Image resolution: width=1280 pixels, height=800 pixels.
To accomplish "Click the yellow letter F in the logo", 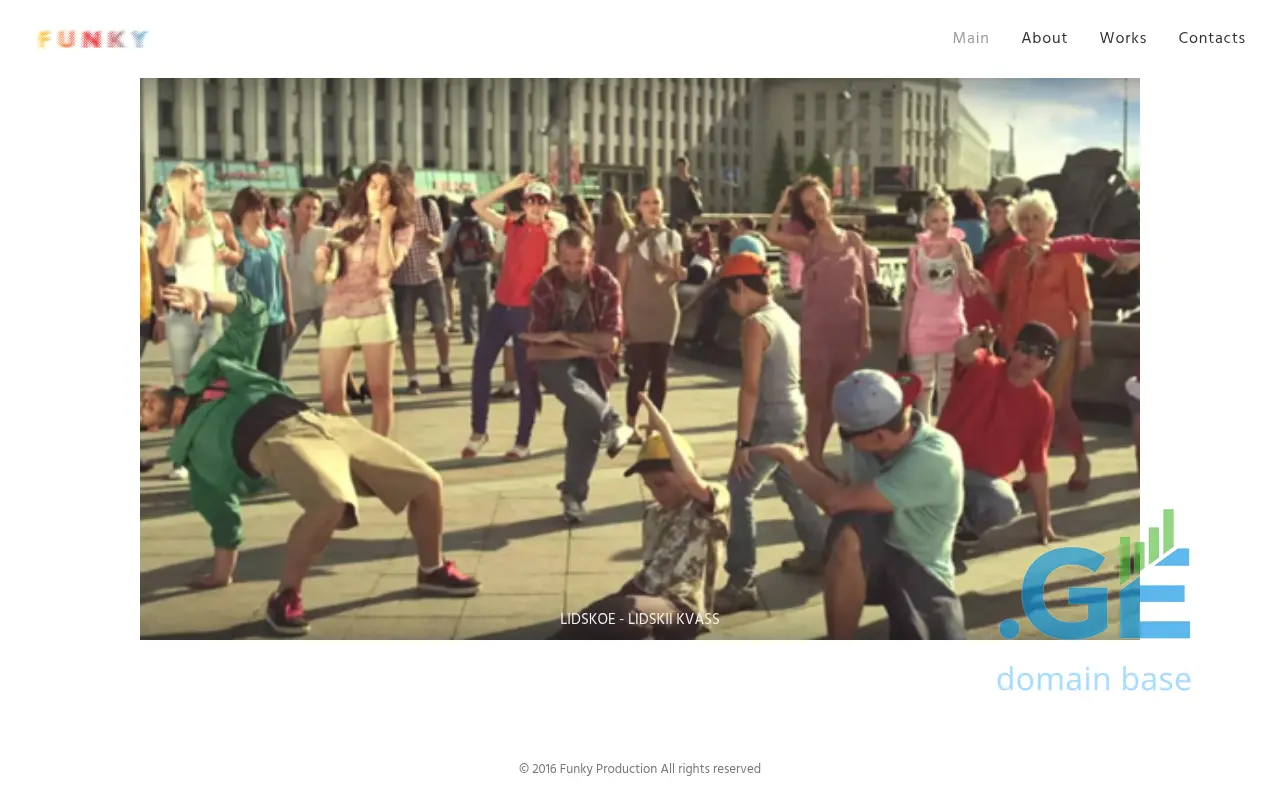I will (44, 39).
